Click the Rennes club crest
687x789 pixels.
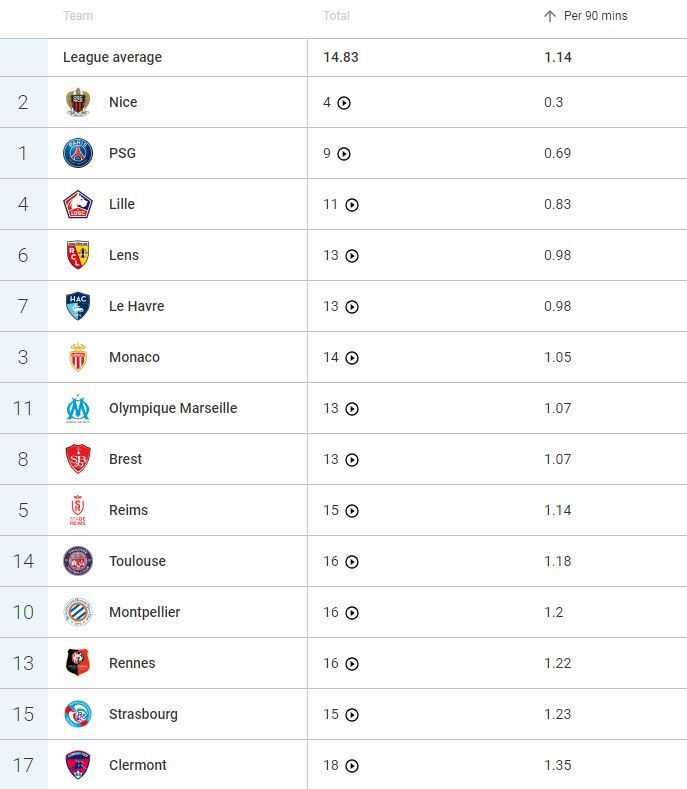point(78,663)
